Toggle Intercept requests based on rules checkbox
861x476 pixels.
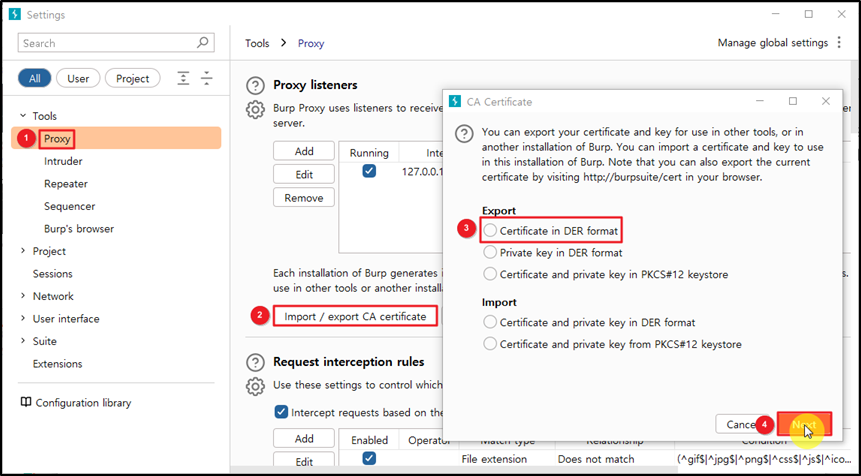[x=281, y=412]
